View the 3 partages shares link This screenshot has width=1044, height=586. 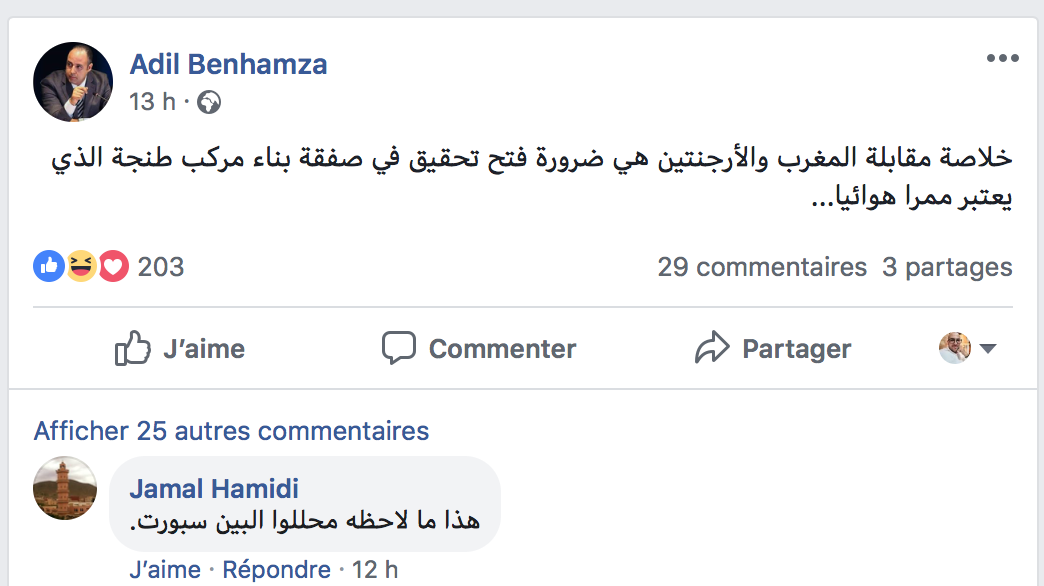pos(947,267)
